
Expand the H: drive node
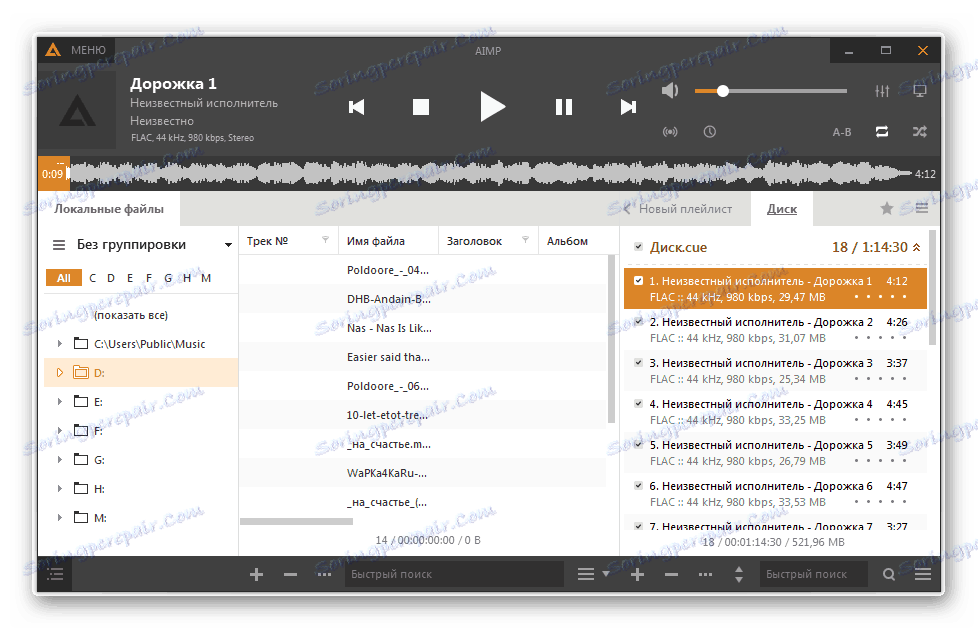(60, 489)
